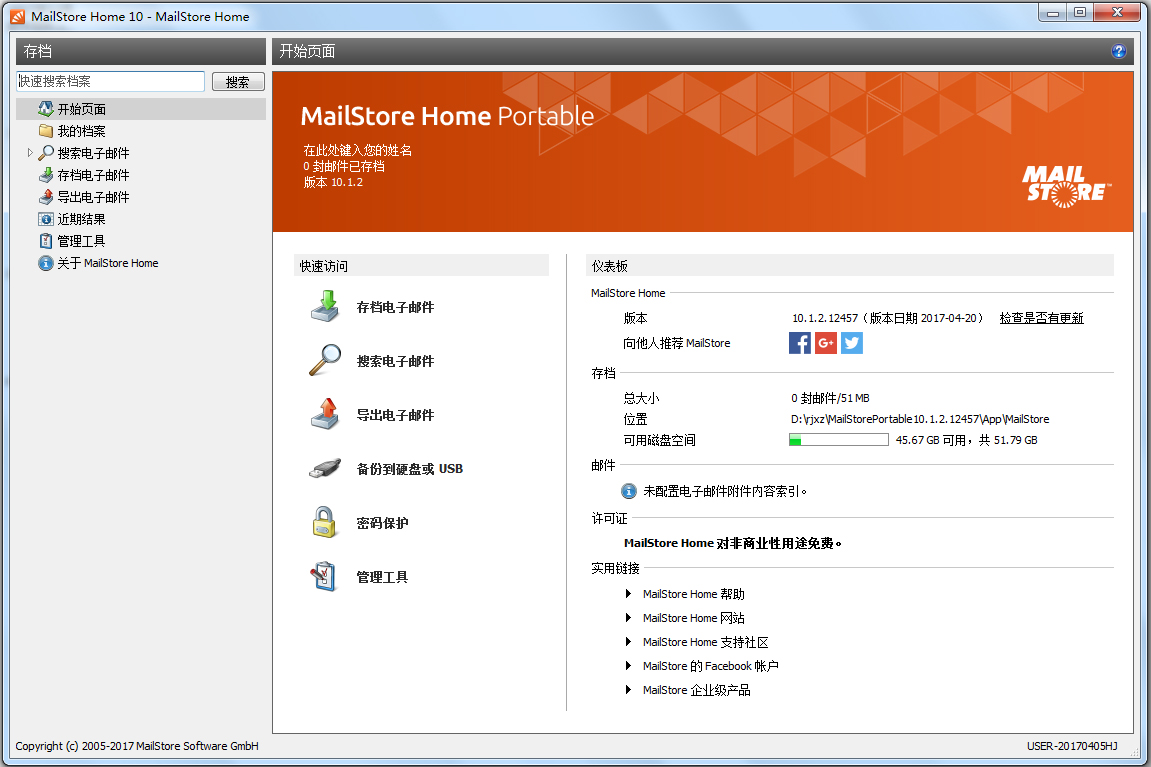Click the Twitter share icon

[852, 343]
